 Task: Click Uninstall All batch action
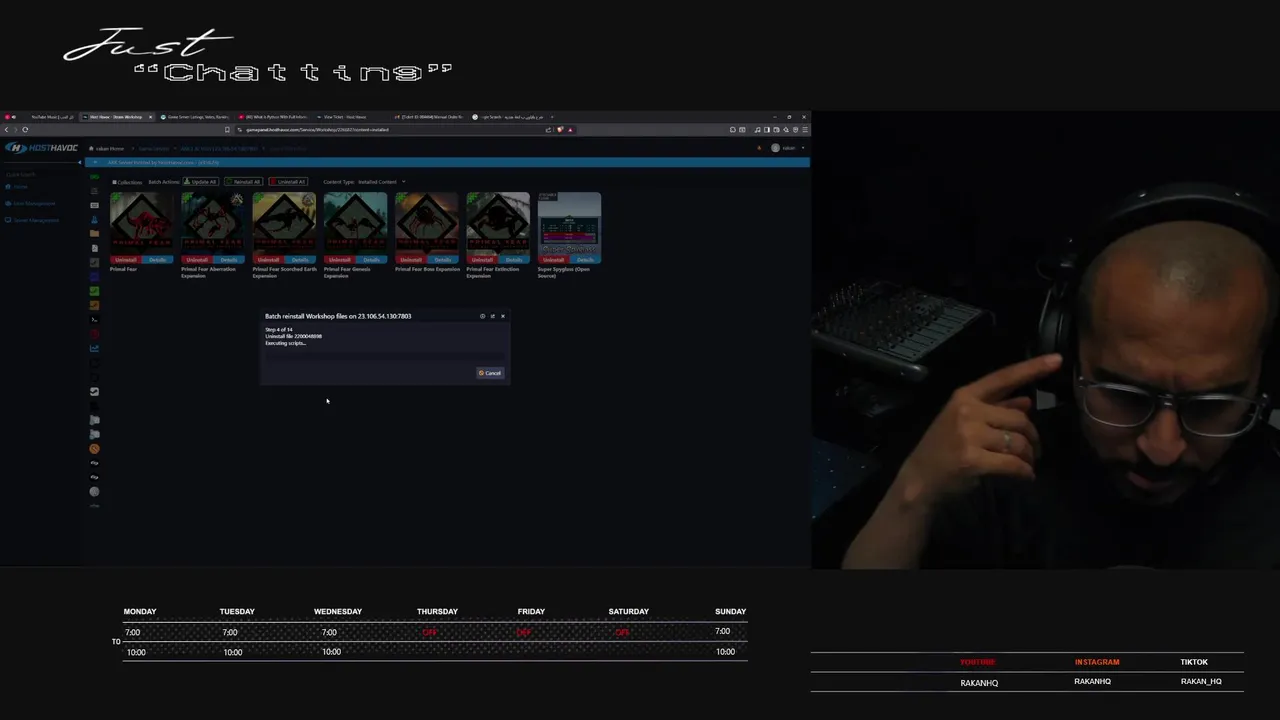tap(288, 182)
